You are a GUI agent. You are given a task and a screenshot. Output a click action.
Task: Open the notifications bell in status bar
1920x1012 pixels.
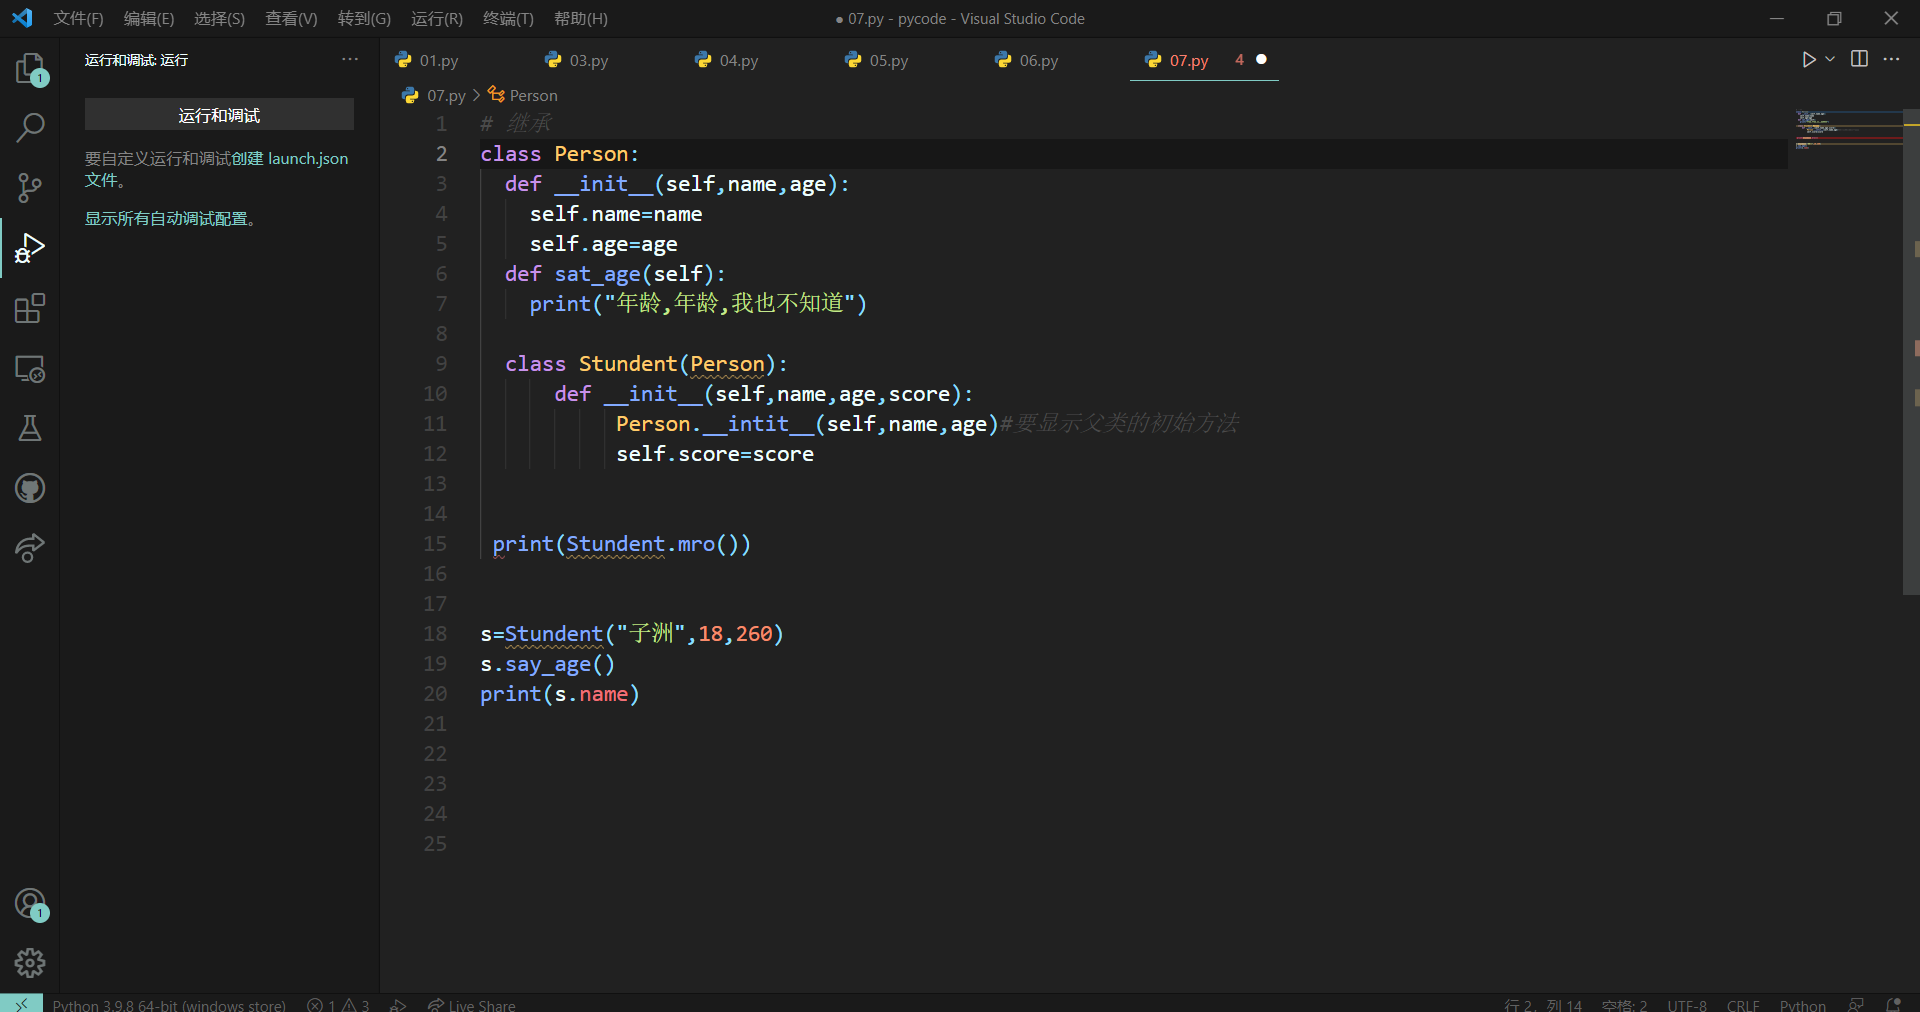(1893, 1004)
